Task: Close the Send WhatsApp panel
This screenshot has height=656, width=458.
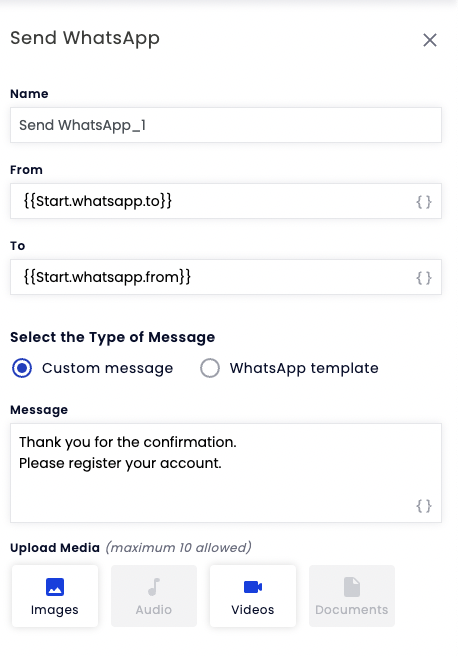Action: [x=430, y=40]
